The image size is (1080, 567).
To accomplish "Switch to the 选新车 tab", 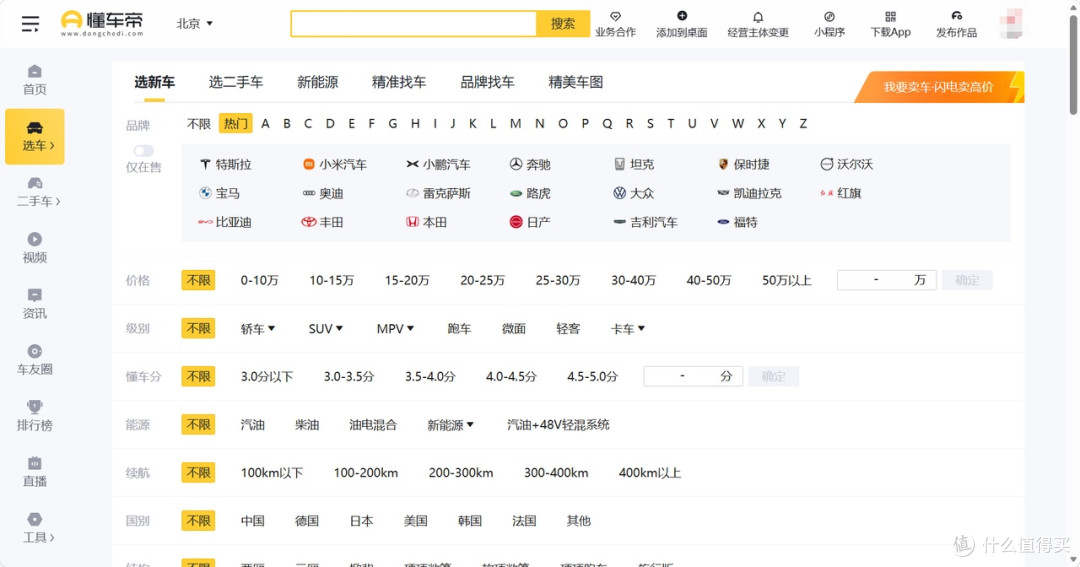I will coord(154,82).
